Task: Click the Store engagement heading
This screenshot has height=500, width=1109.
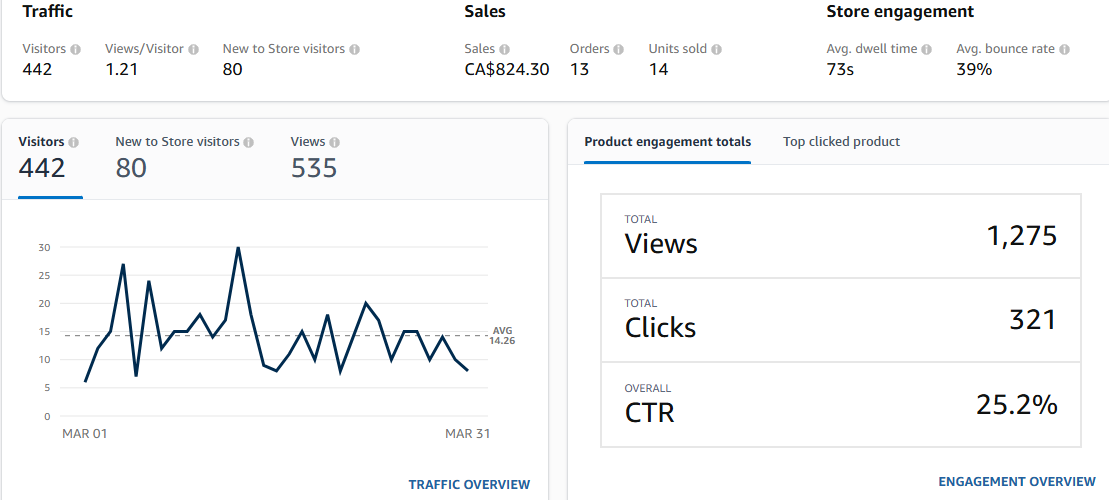Action: tap(900, 11)
